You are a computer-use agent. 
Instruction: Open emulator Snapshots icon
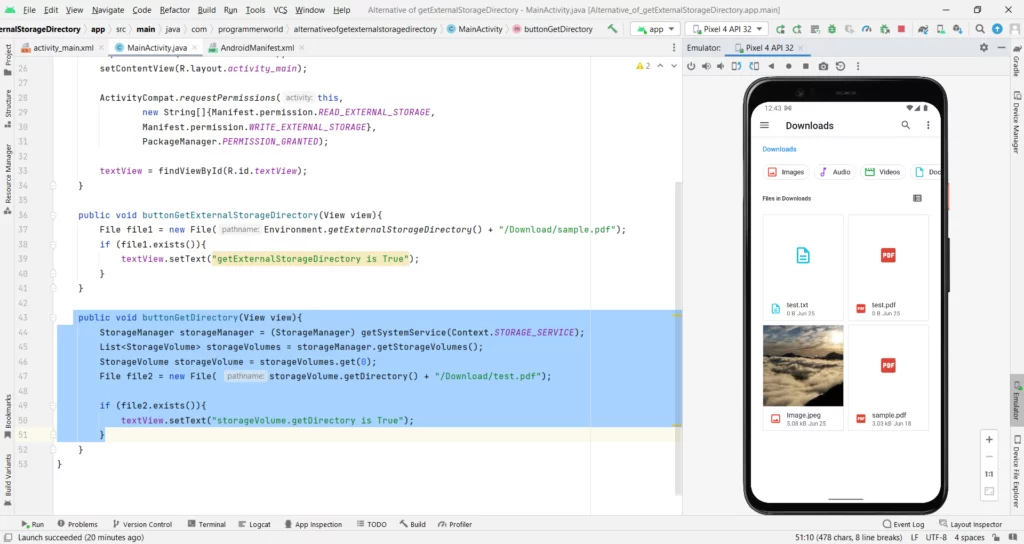click(840, 66)
